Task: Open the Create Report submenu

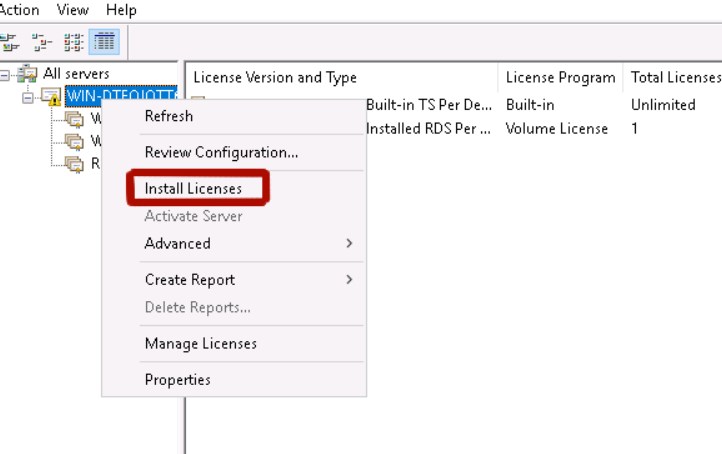Action: coord(234,279)
